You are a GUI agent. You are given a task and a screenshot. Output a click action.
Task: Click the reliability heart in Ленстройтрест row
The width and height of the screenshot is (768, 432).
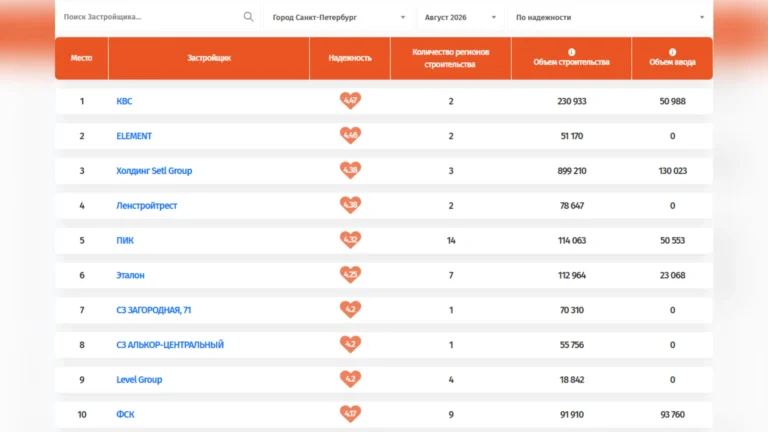coord(350,205)
